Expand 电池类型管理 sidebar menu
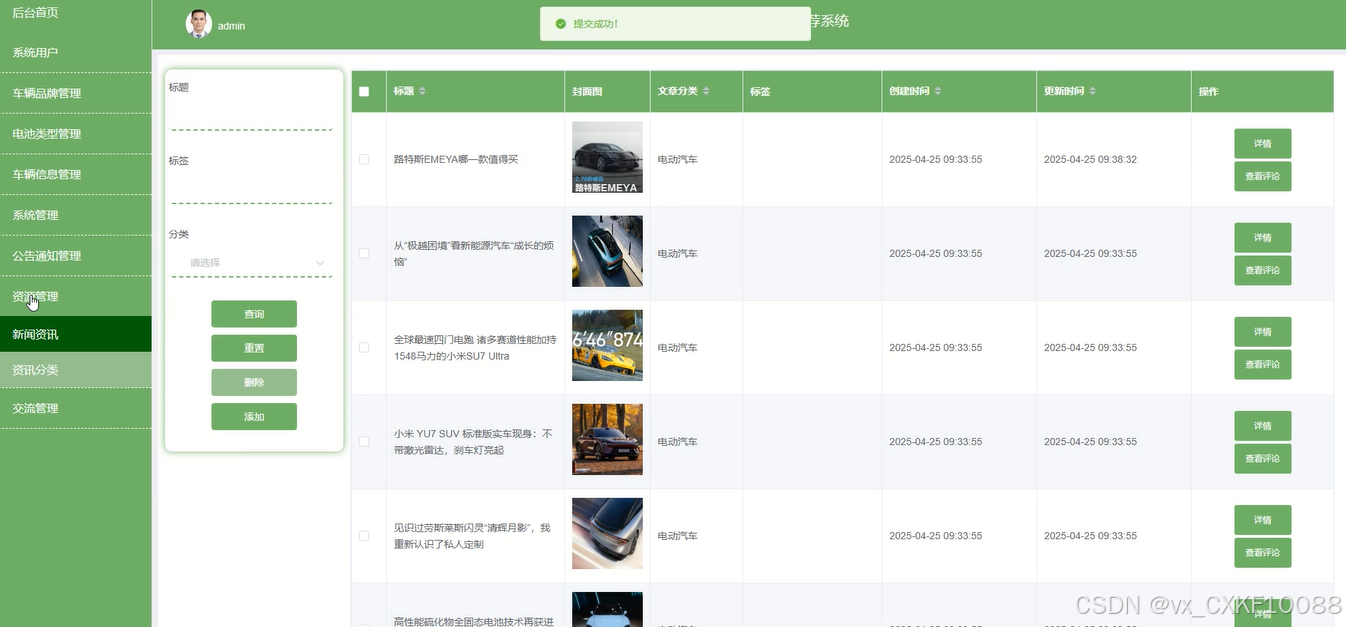 click(76, 133)
